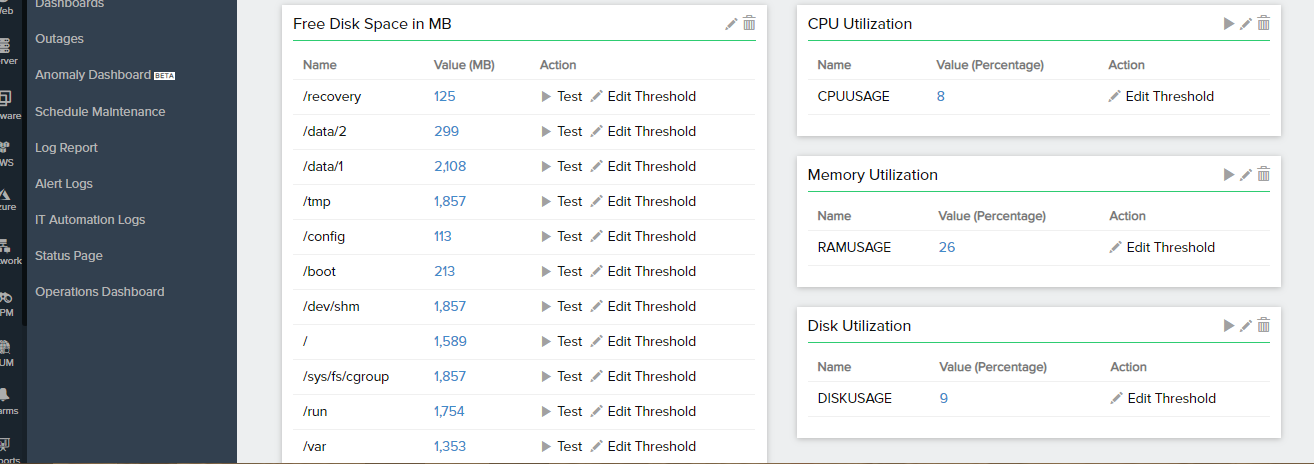1314x469 pixels.
Task: Edit Threshold for /boot
Action: tap(643, 272)
